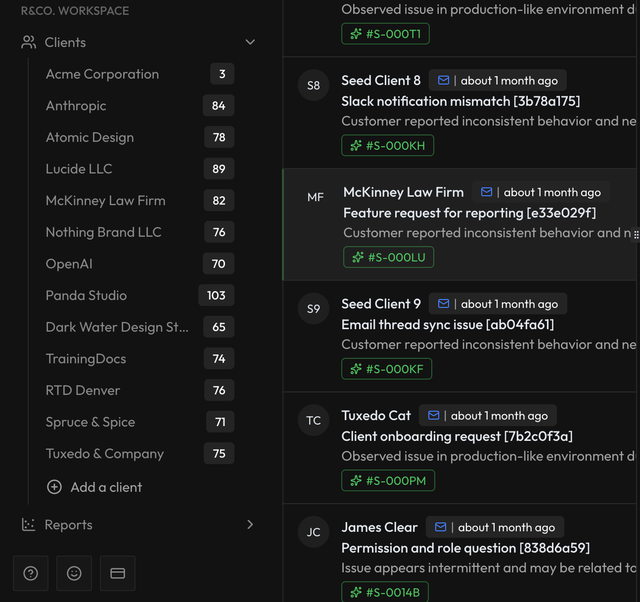640x602 pixels.
Task: Open Permission and role question [838d6a59]
Action: [x=465, y=548]
